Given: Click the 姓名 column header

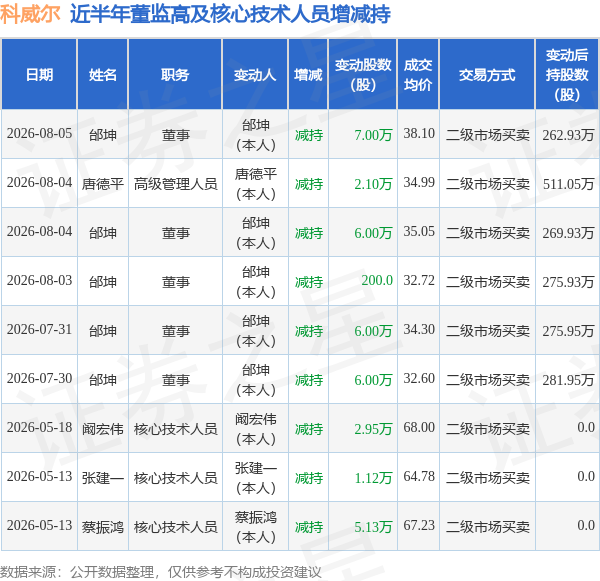Looking at the screenshot, I should 103,74.
